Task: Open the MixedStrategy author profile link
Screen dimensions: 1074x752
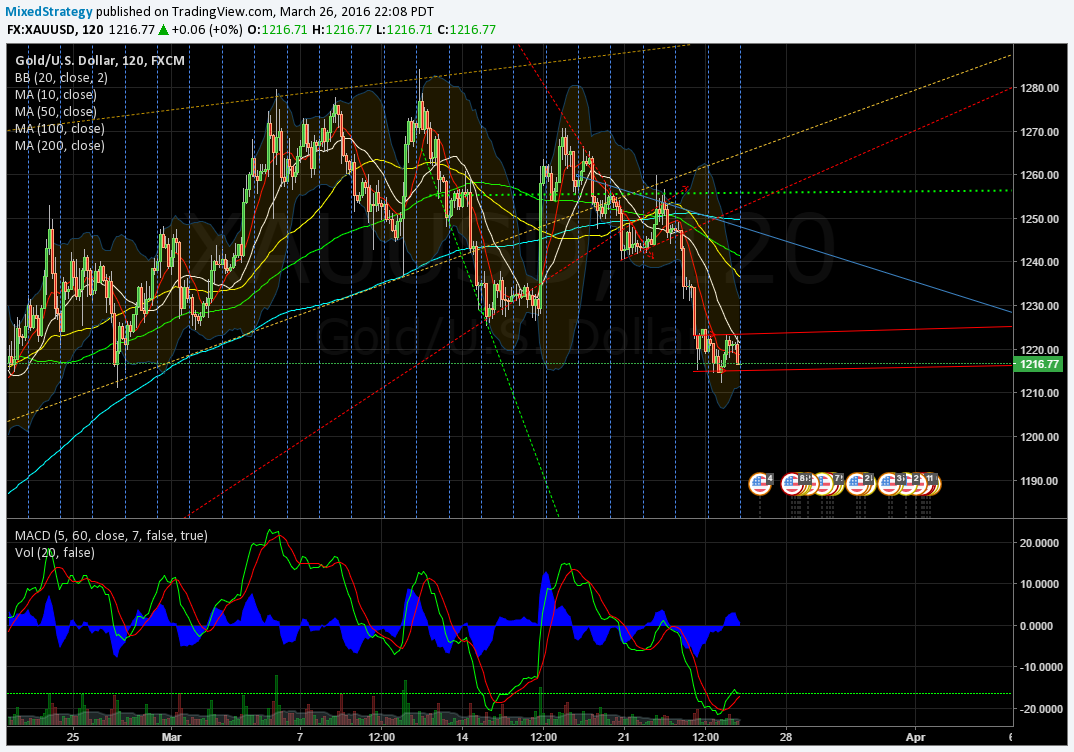Action: tap(49, 12)
